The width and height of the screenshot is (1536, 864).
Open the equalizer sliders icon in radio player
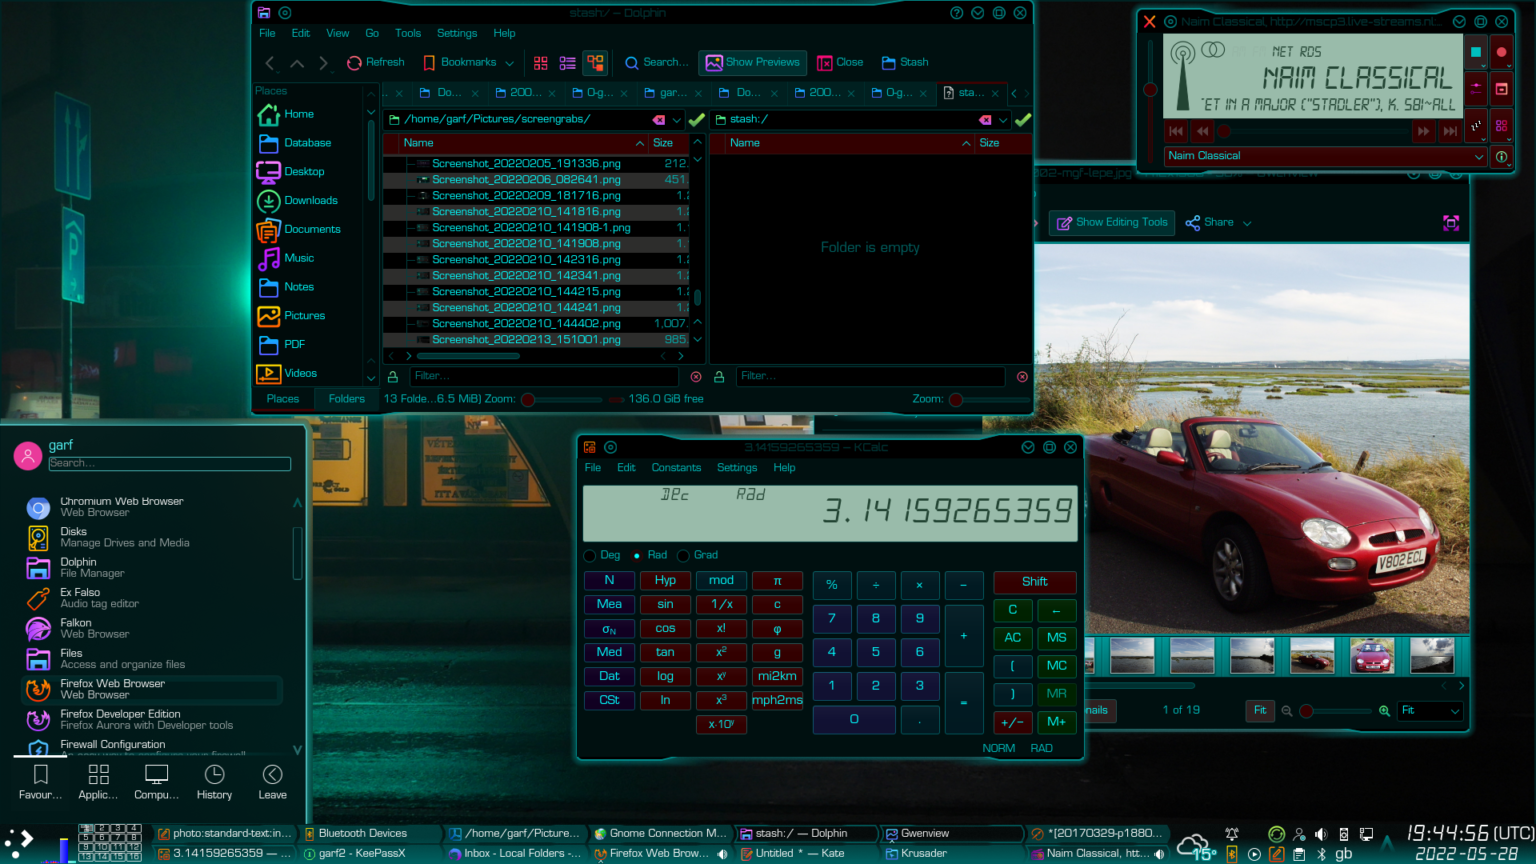coord(1476,88)
